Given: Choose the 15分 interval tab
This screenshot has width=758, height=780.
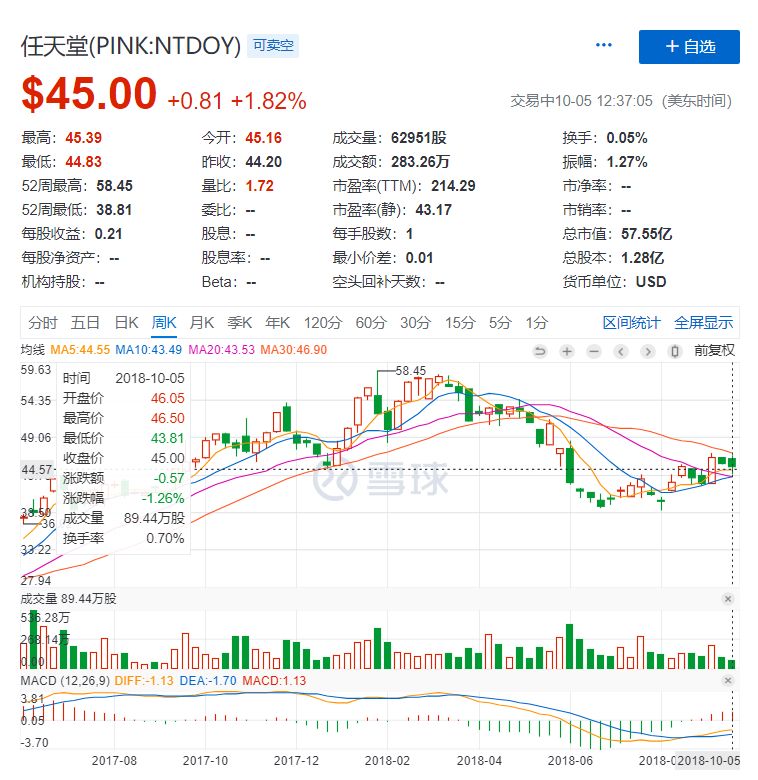Looking at the screenshot, I should point(460,323).
